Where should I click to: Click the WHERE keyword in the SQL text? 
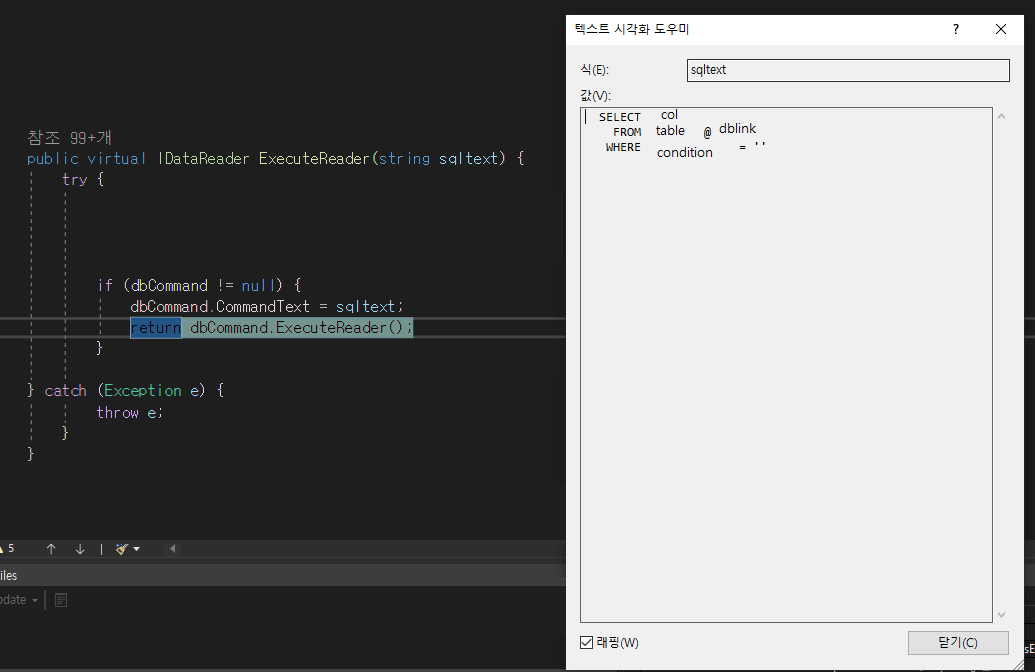point(623,147)
